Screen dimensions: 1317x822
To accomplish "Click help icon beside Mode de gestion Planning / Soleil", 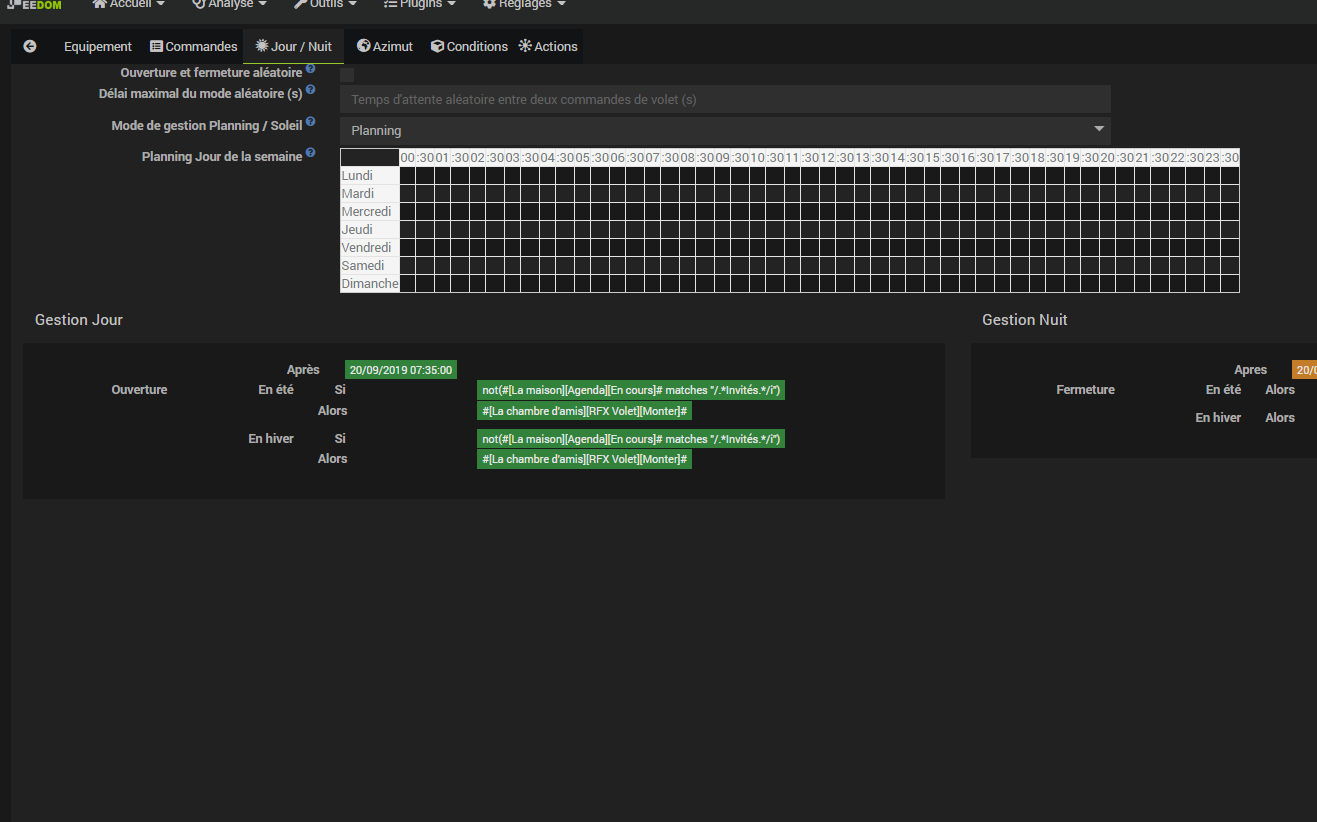I will point(310,122).
